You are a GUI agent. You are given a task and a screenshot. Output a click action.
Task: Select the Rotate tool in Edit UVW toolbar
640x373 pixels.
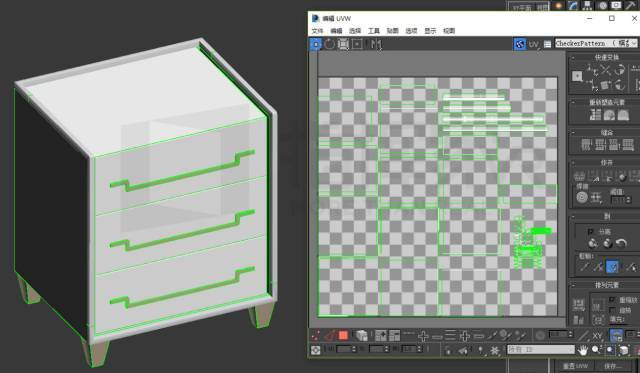point(329,44)
